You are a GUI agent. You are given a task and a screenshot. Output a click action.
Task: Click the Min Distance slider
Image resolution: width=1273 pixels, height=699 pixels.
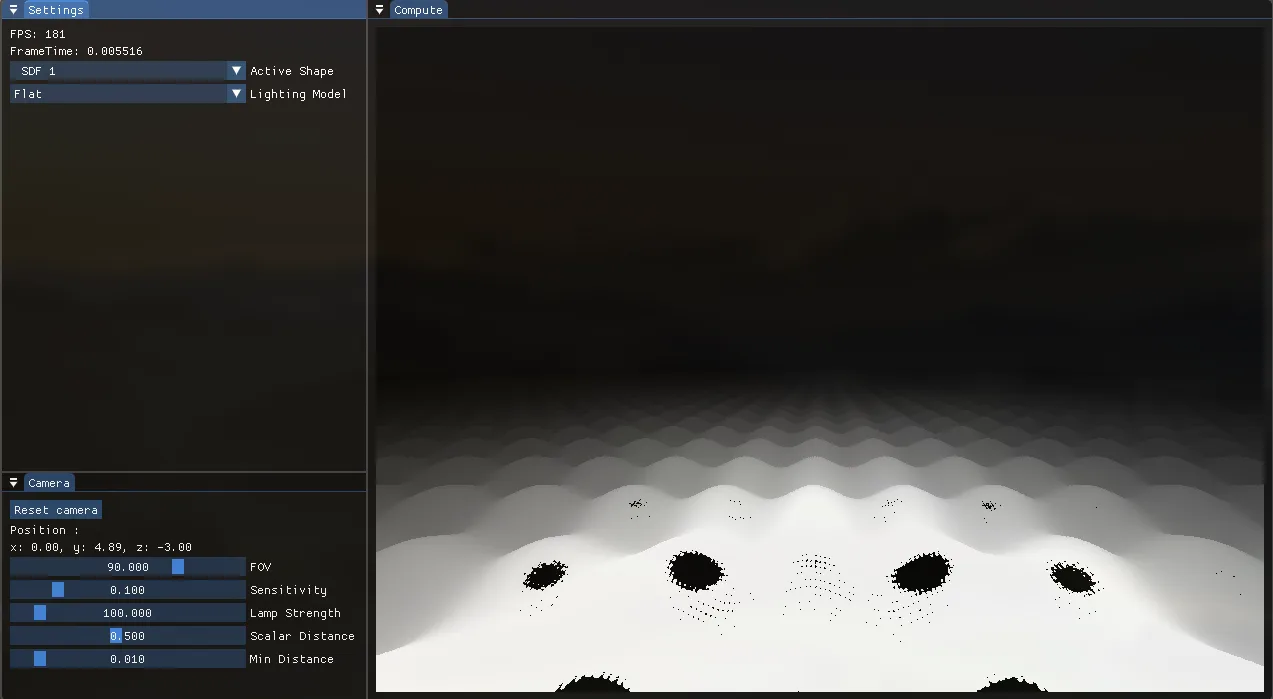[128, 659]
